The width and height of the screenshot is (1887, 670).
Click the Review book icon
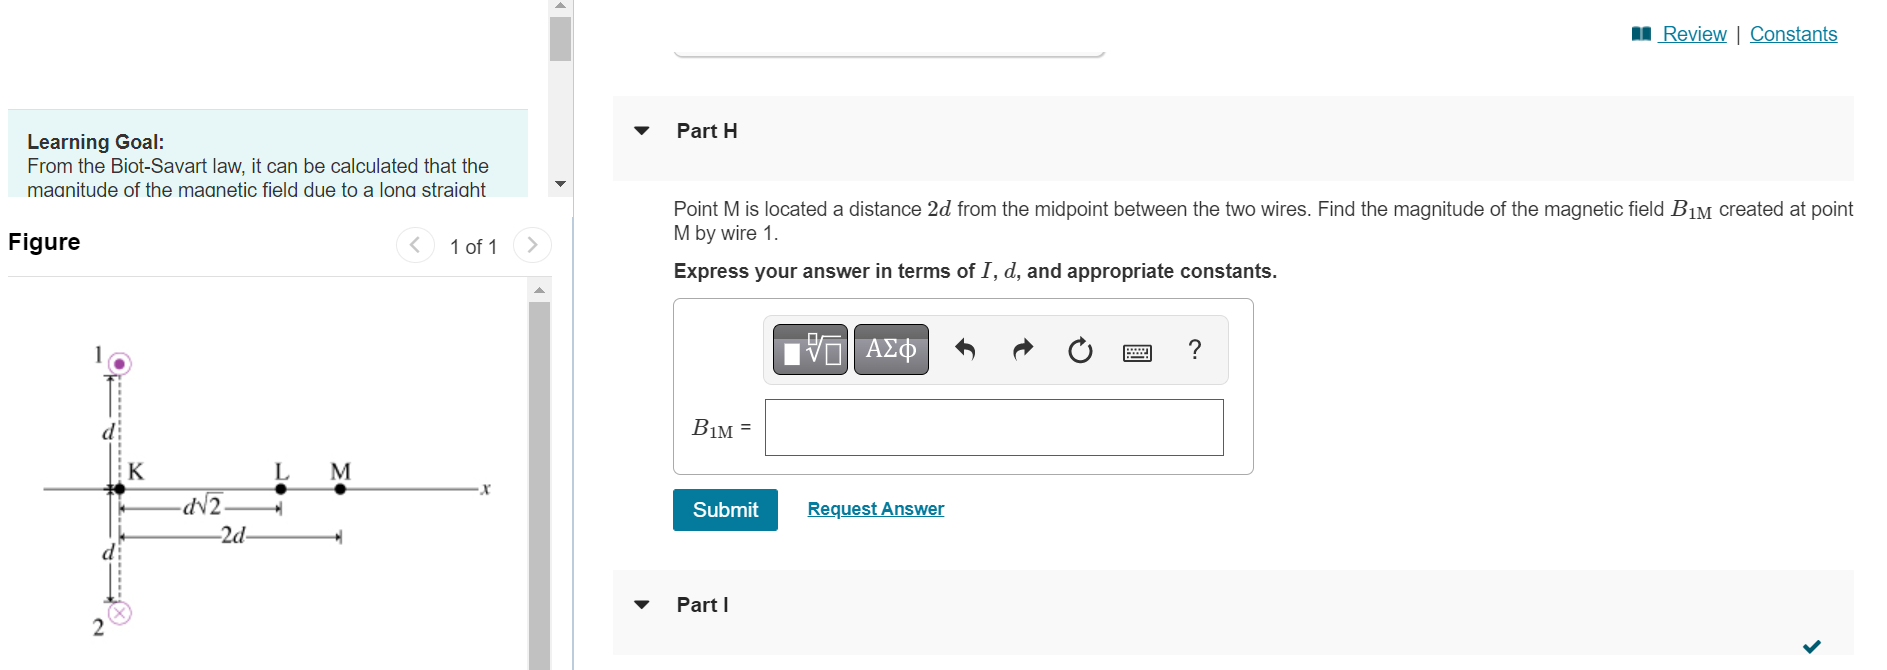tap(1641, 34)
